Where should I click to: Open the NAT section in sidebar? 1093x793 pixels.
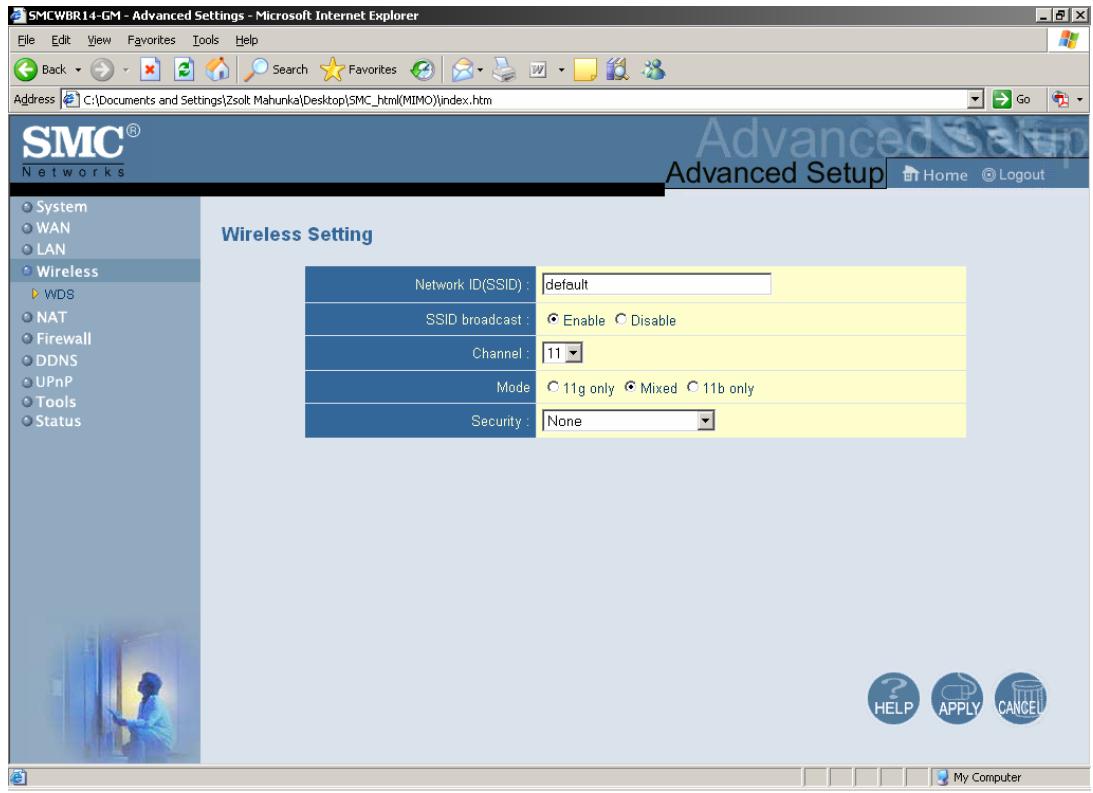tap(52, 317)
